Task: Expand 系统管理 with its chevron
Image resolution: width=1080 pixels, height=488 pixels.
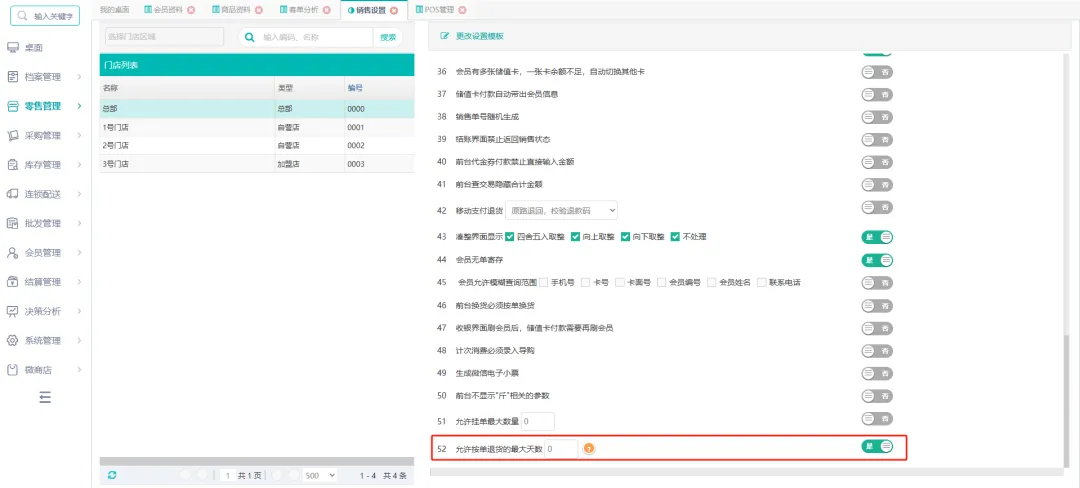Action: [80, 341]
